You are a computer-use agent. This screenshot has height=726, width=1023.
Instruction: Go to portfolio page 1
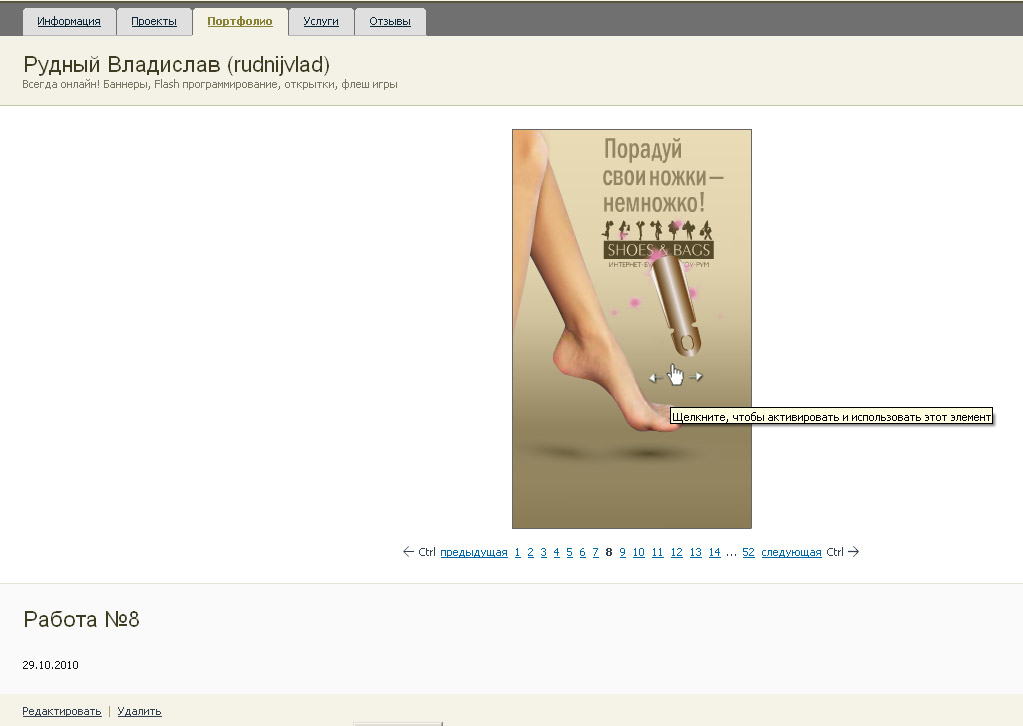(517, 552)
